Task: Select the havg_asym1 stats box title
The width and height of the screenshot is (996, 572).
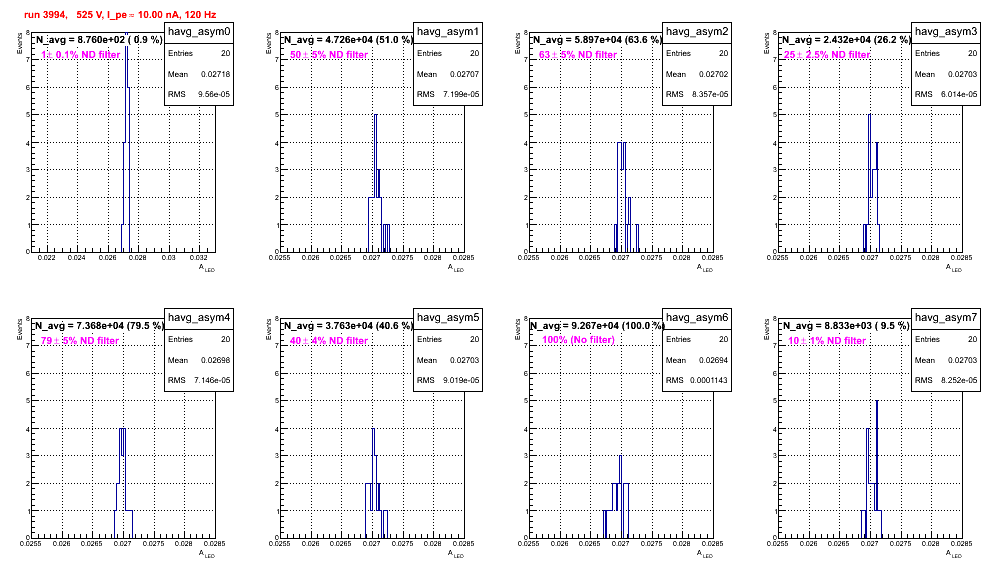Action: pos(448,31)
